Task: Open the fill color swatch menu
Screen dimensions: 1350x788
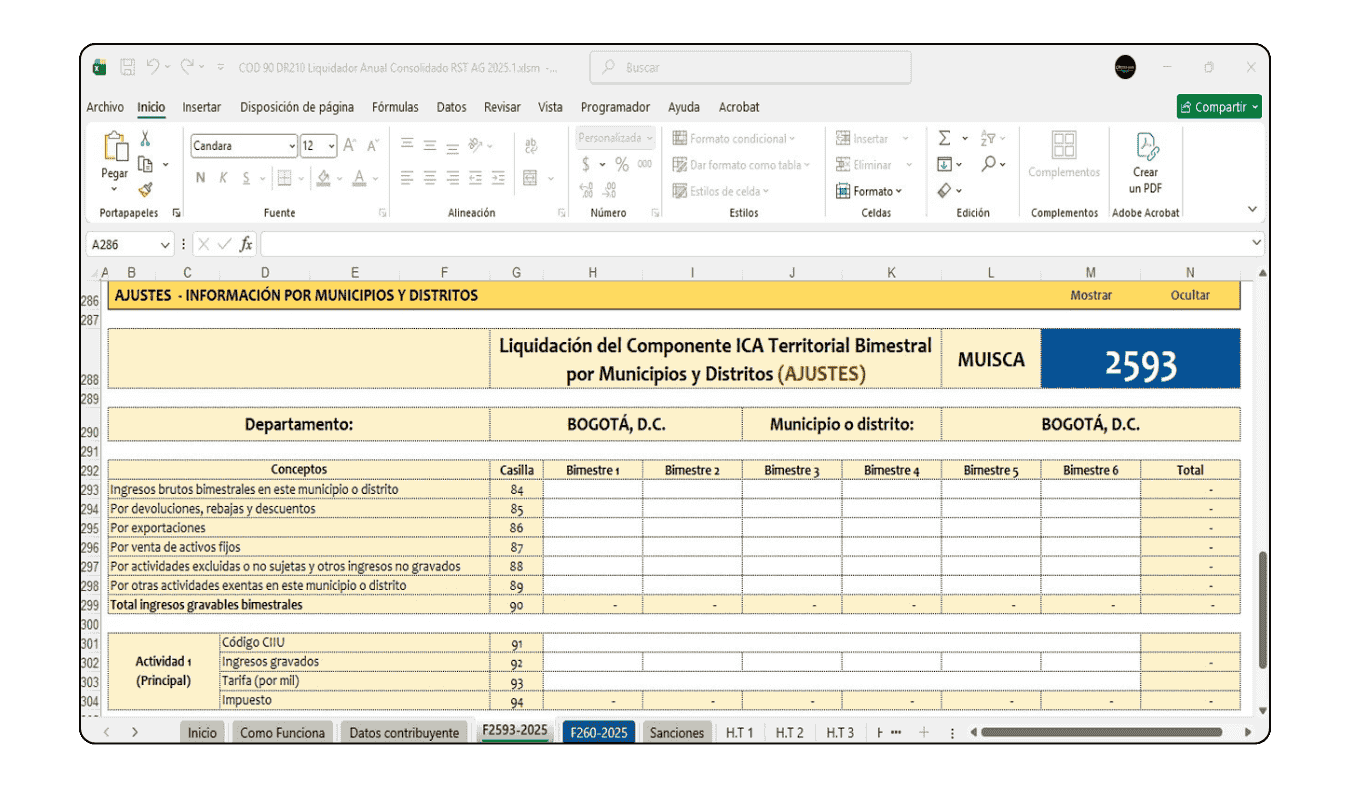Action: point(325,177)
